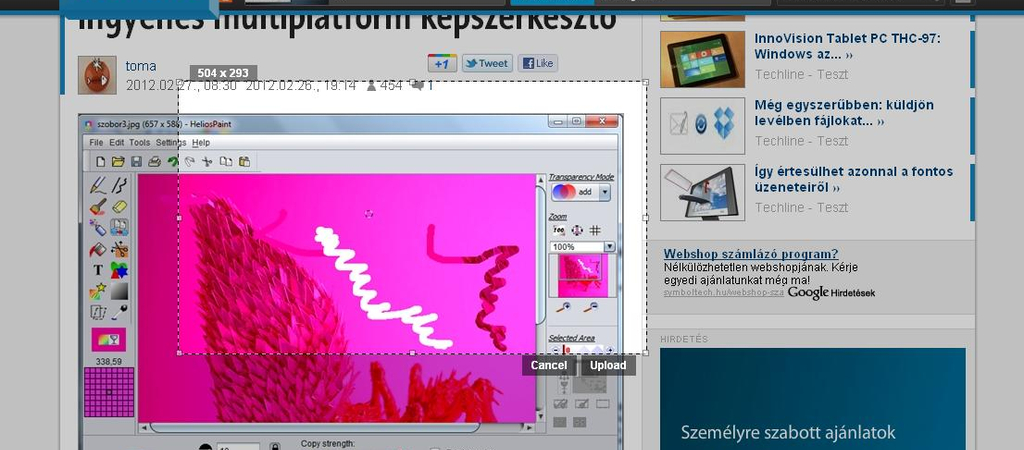Select the Paintbrush tool
The image size is (1024, 450).
click(98, 206)
